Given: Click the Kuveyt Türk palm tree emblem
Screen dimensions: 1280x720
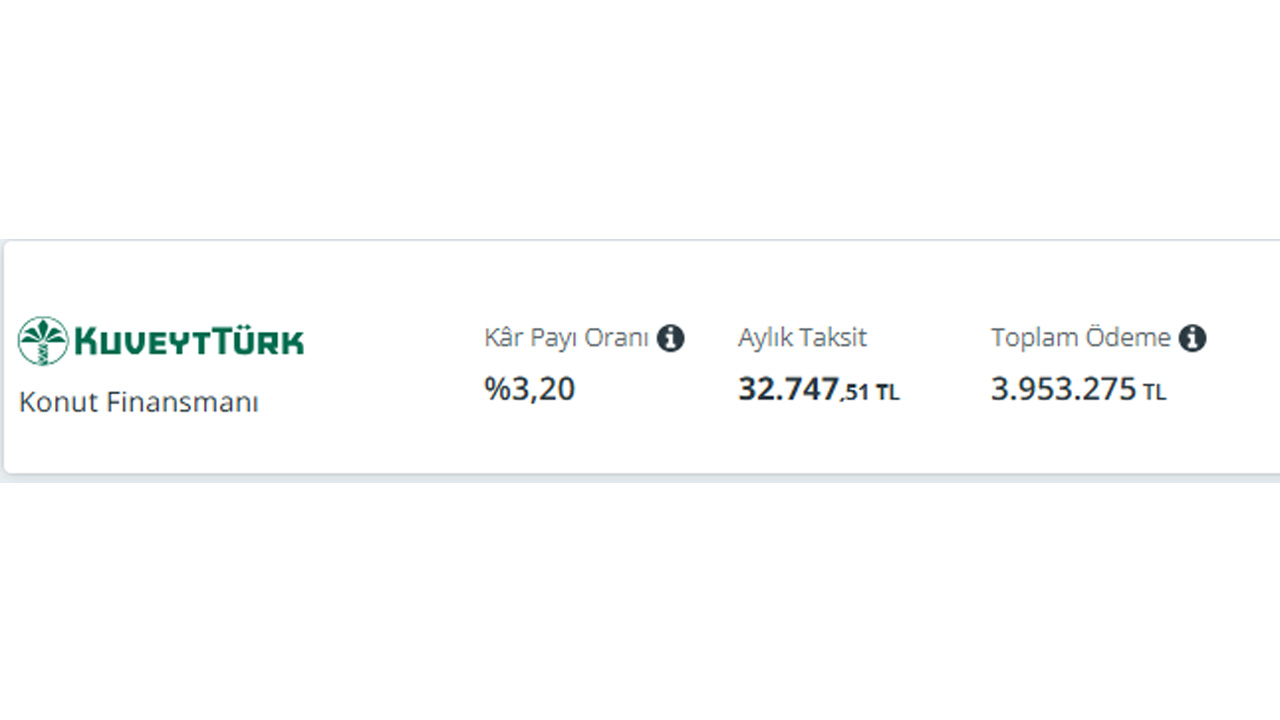Looking at the screenshot, I should click(43, 341).
